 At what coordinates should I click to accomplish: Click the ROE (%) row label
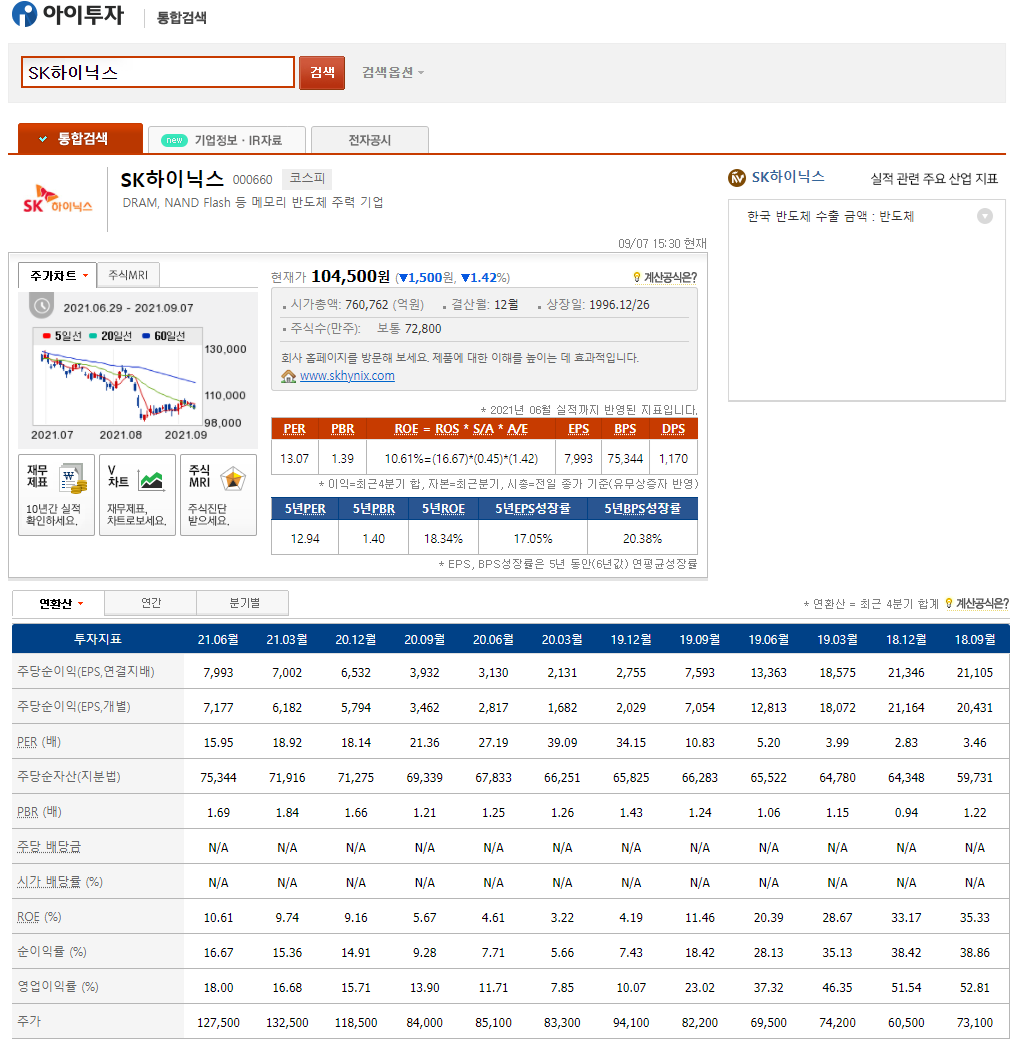[x=39, y=917]
